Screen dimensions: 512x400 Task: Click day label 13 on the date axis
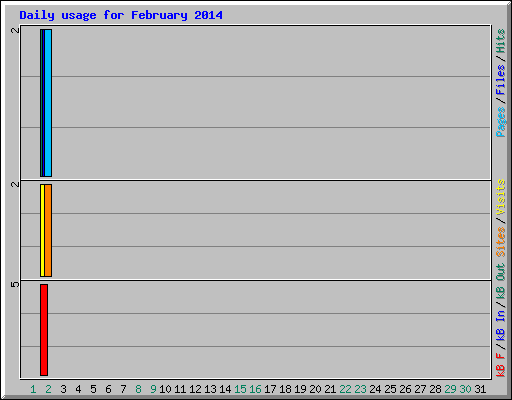[x=210, y=389]
